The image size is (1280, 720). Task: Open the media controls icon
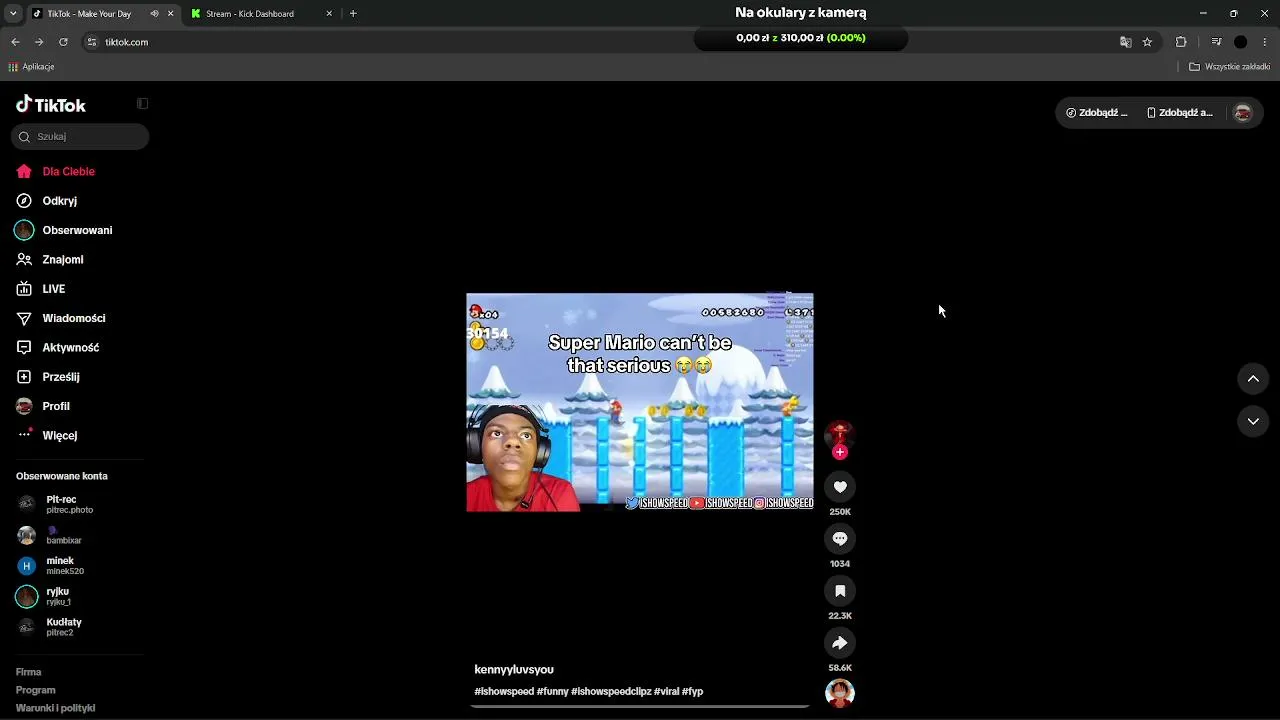(x=1216, y=42)
